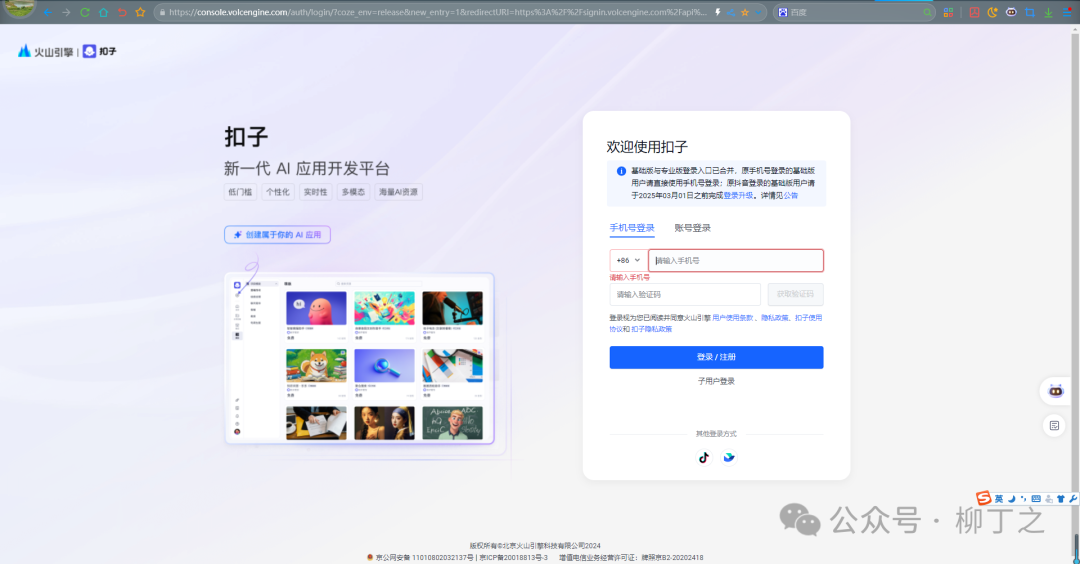Click the magnifying glass thumbnail in preview
This screenshot has width=1080, height=564.
pos(384,366)
